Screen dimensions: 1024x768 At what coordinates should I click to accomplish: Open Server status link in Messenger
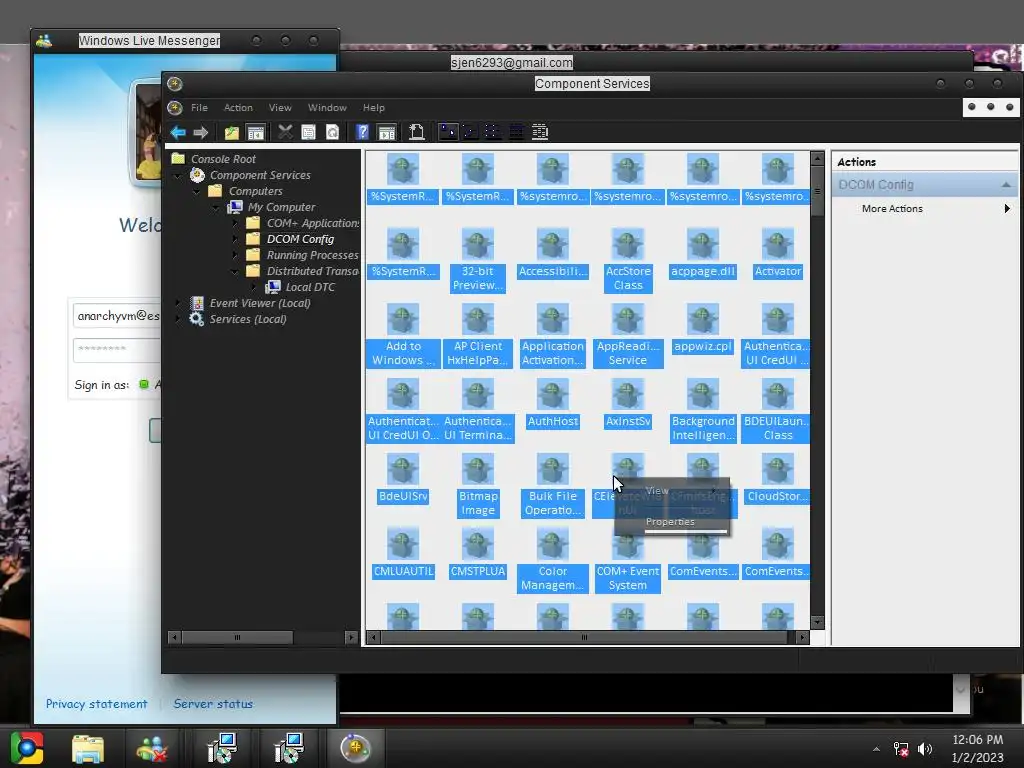(213, 704)
